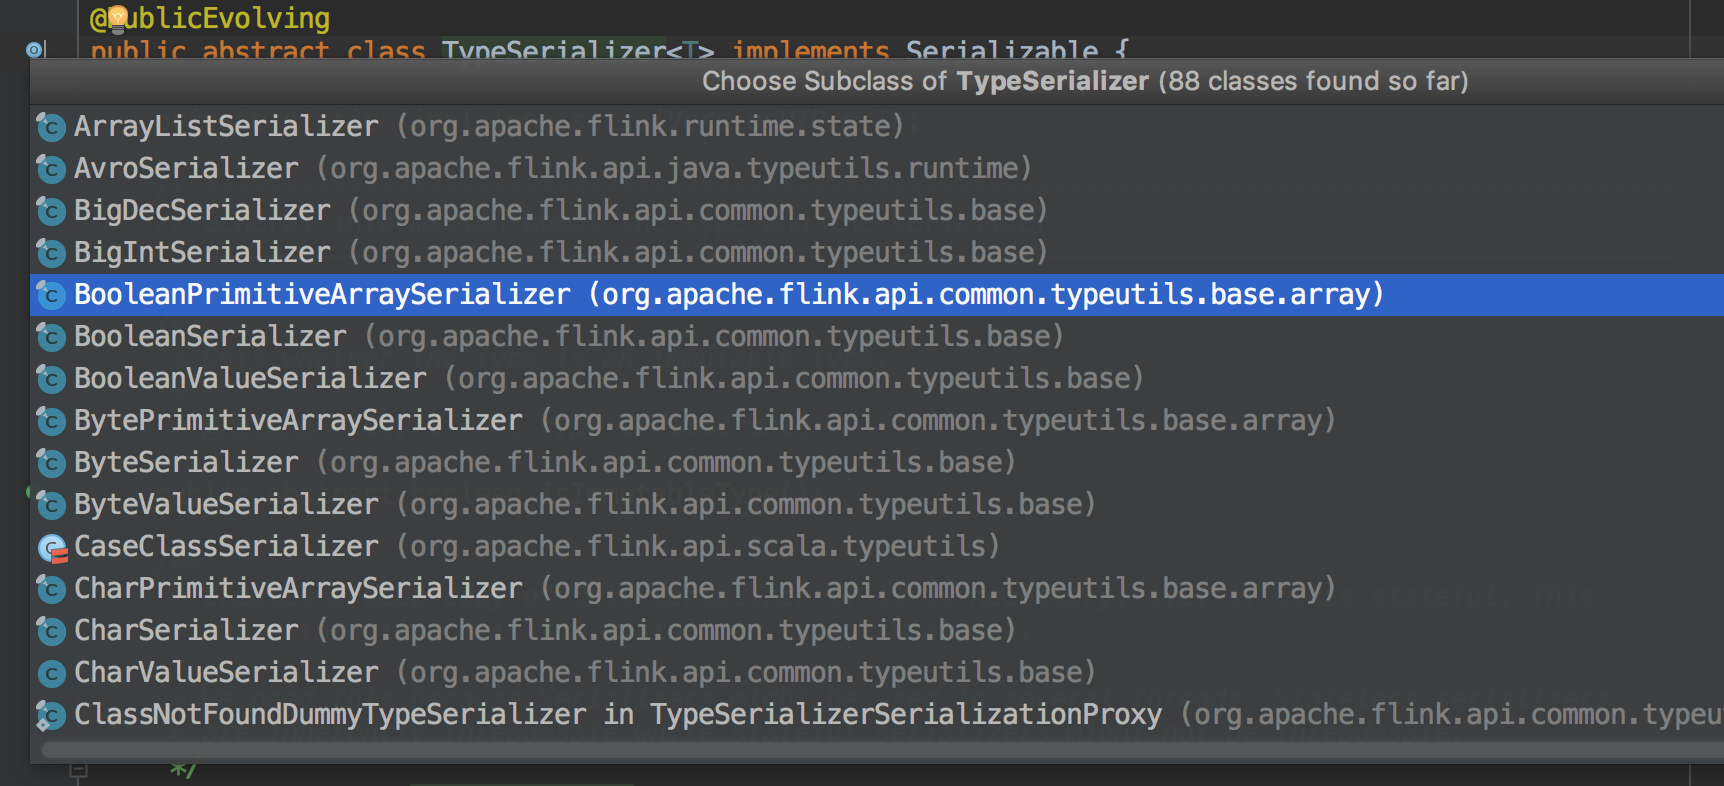Click the ByteValueSerializer class icon

51,505
